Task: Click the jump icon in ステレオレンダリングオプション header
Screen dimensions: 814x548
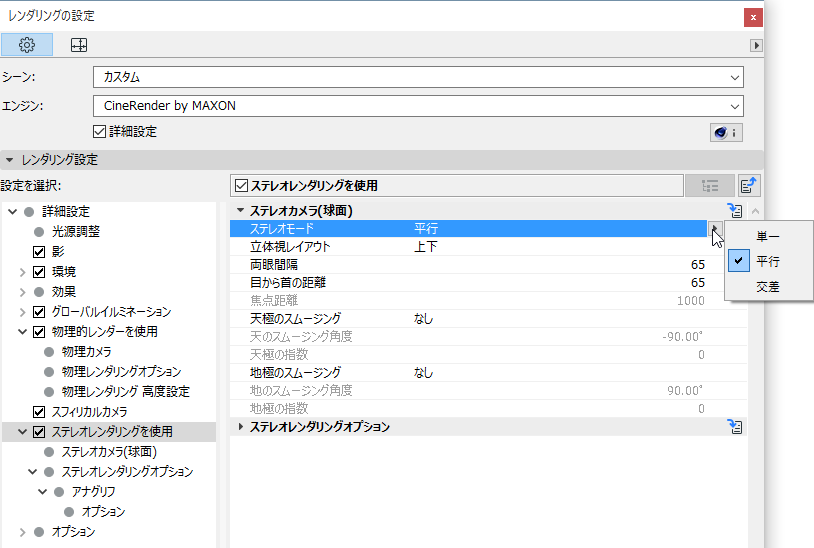Action: [x=735, y=427]
